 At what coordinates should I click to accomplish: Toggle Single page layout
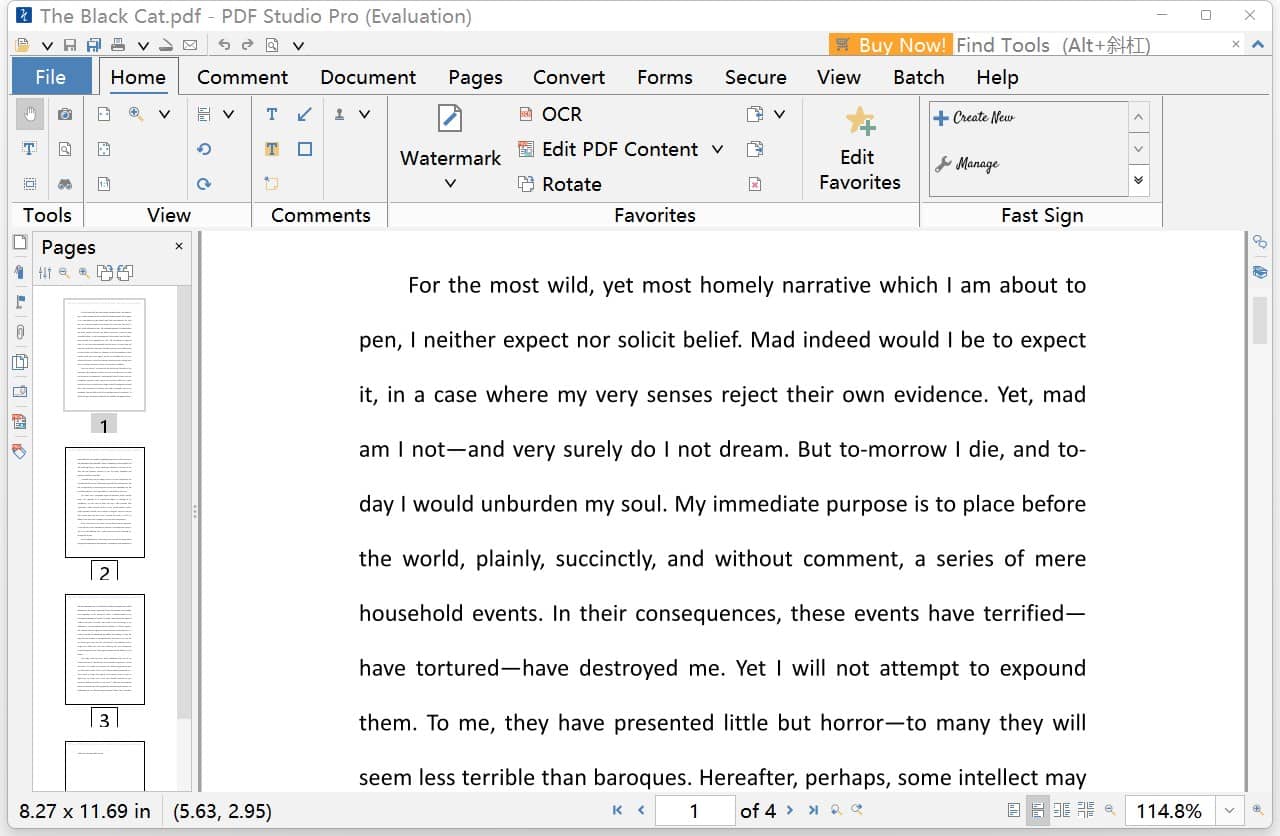pos(1014,811)
